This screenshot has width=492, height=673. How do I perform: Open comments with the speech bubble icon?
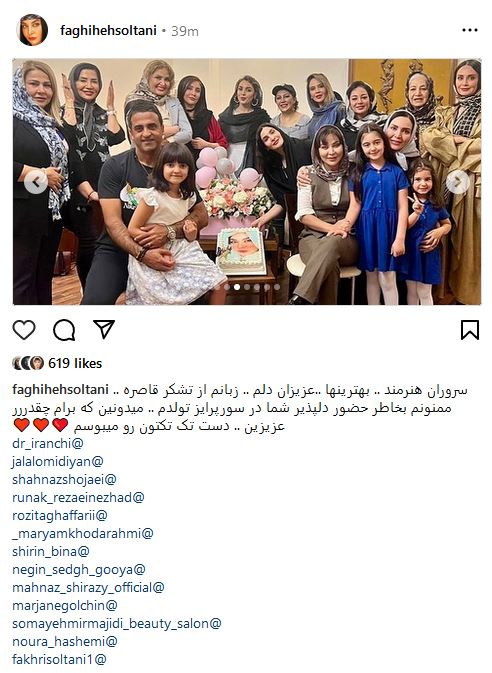(64, 330)
